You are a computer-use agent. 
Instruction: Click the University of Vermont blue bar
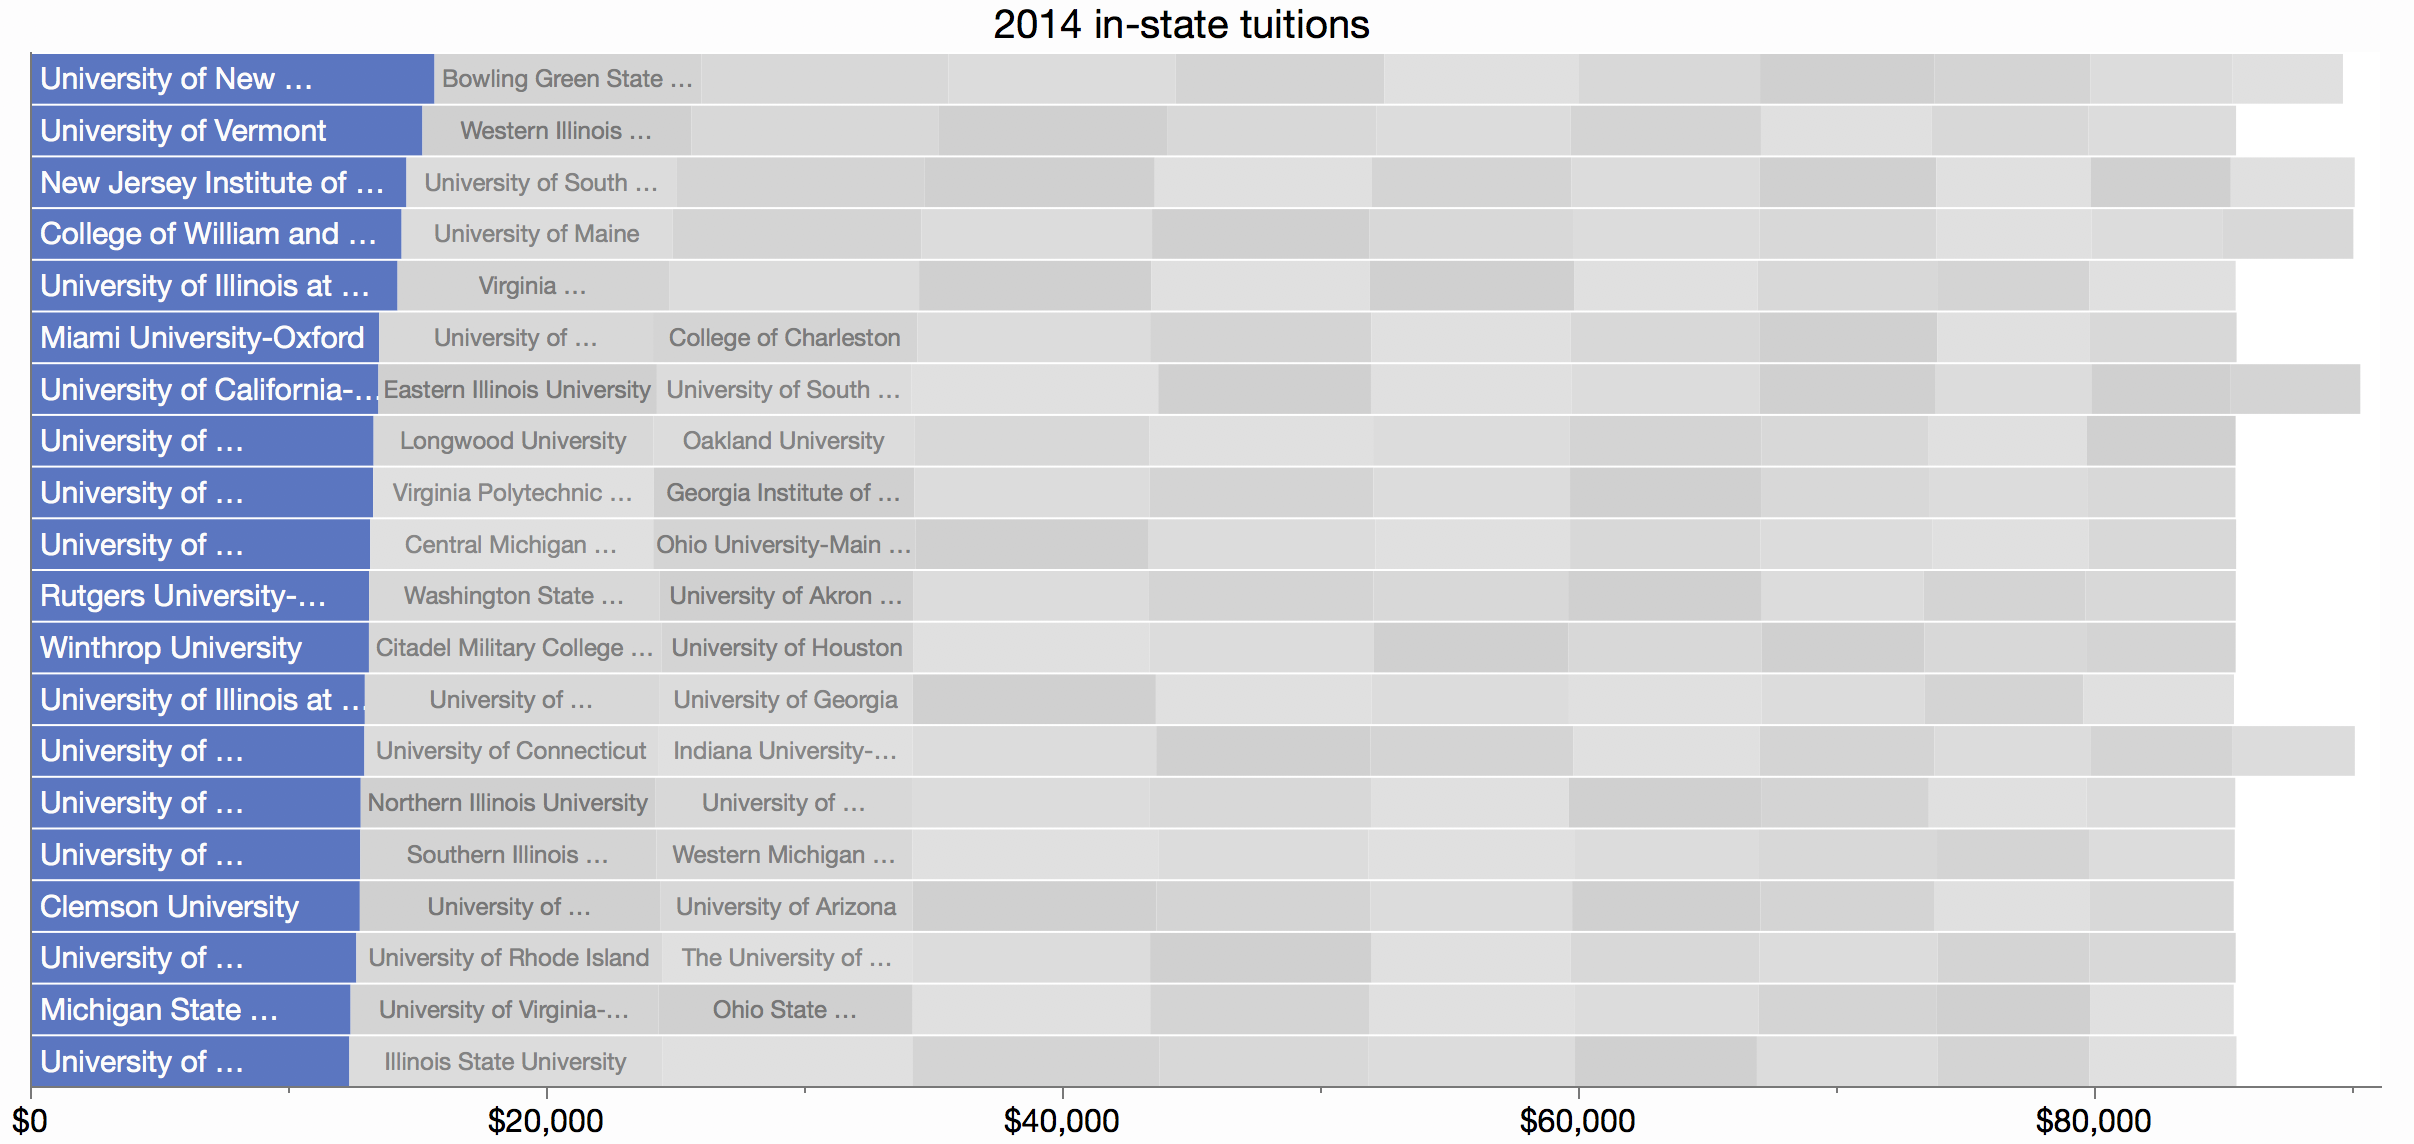(x=226, y=131)
